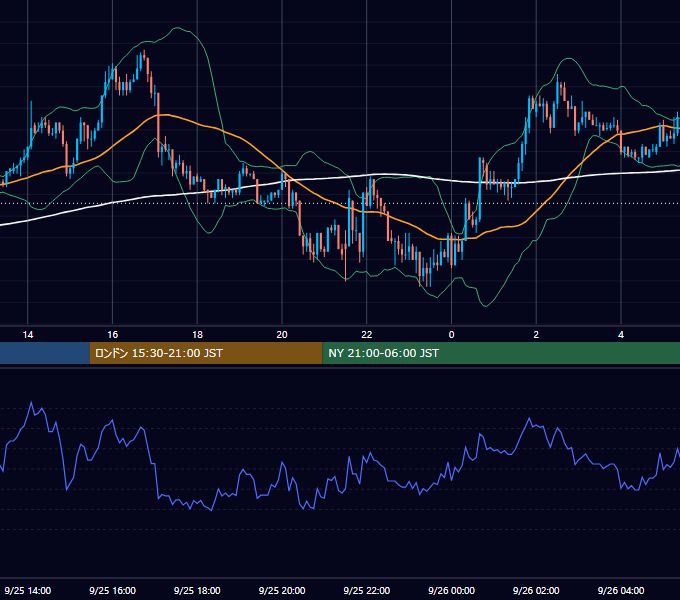Image resolution: width=680 pixels, height=600 pixels.
Task: Click the London session bar 15:30-21:00 JST
Action: (206, 353)
